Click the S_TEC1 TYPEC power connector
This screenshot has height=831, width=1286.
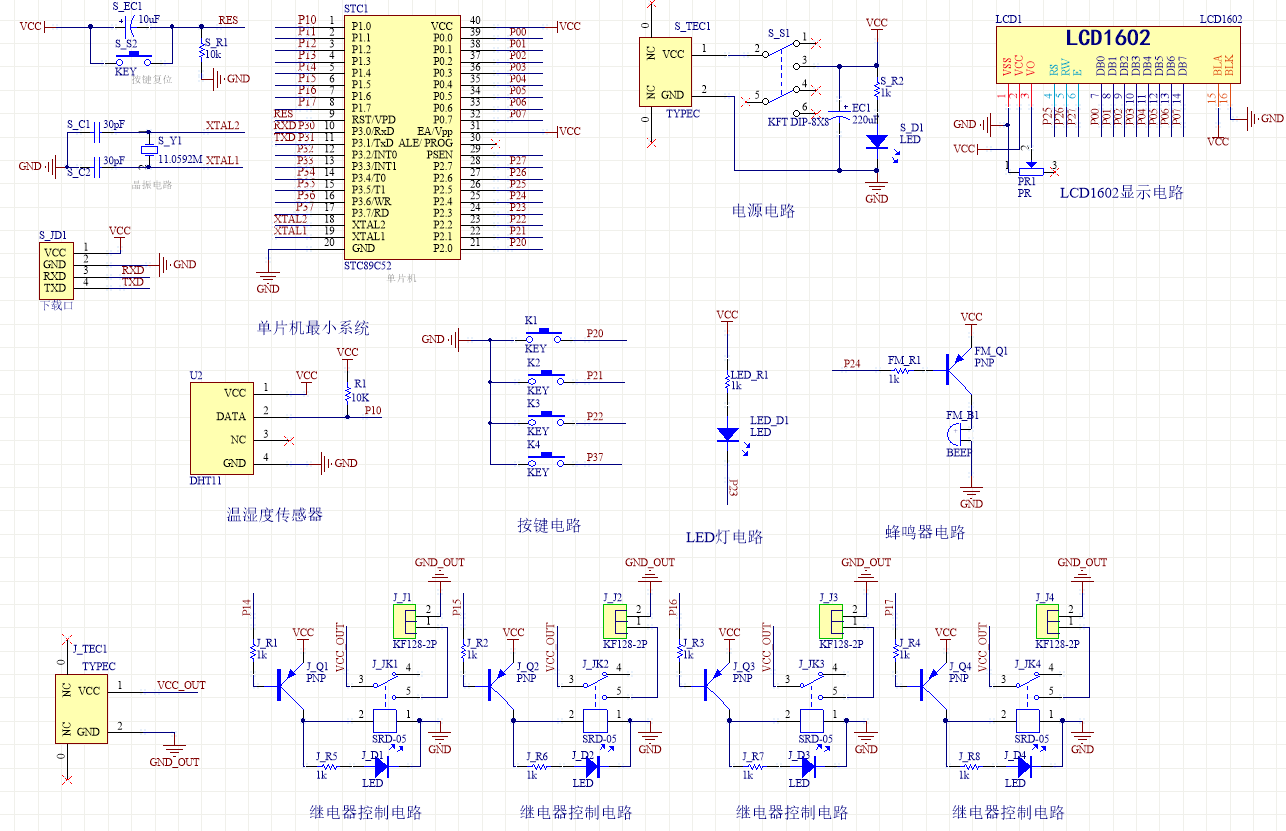(665, 72)
